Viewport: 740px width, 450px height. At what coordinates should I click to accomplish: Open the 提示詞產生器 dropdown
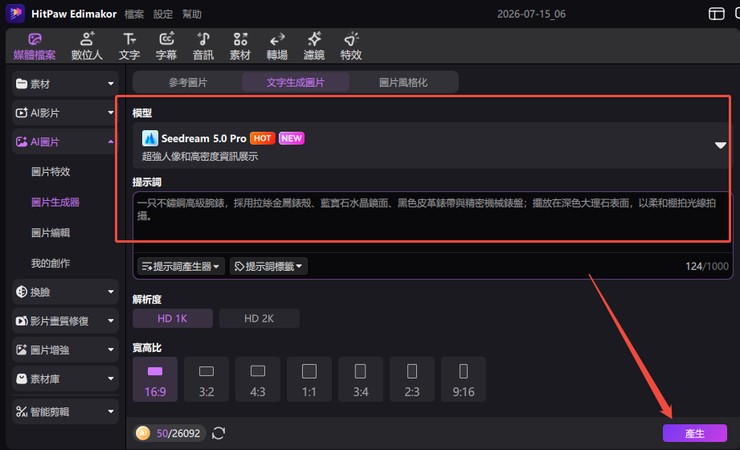[x=181, y=266]
